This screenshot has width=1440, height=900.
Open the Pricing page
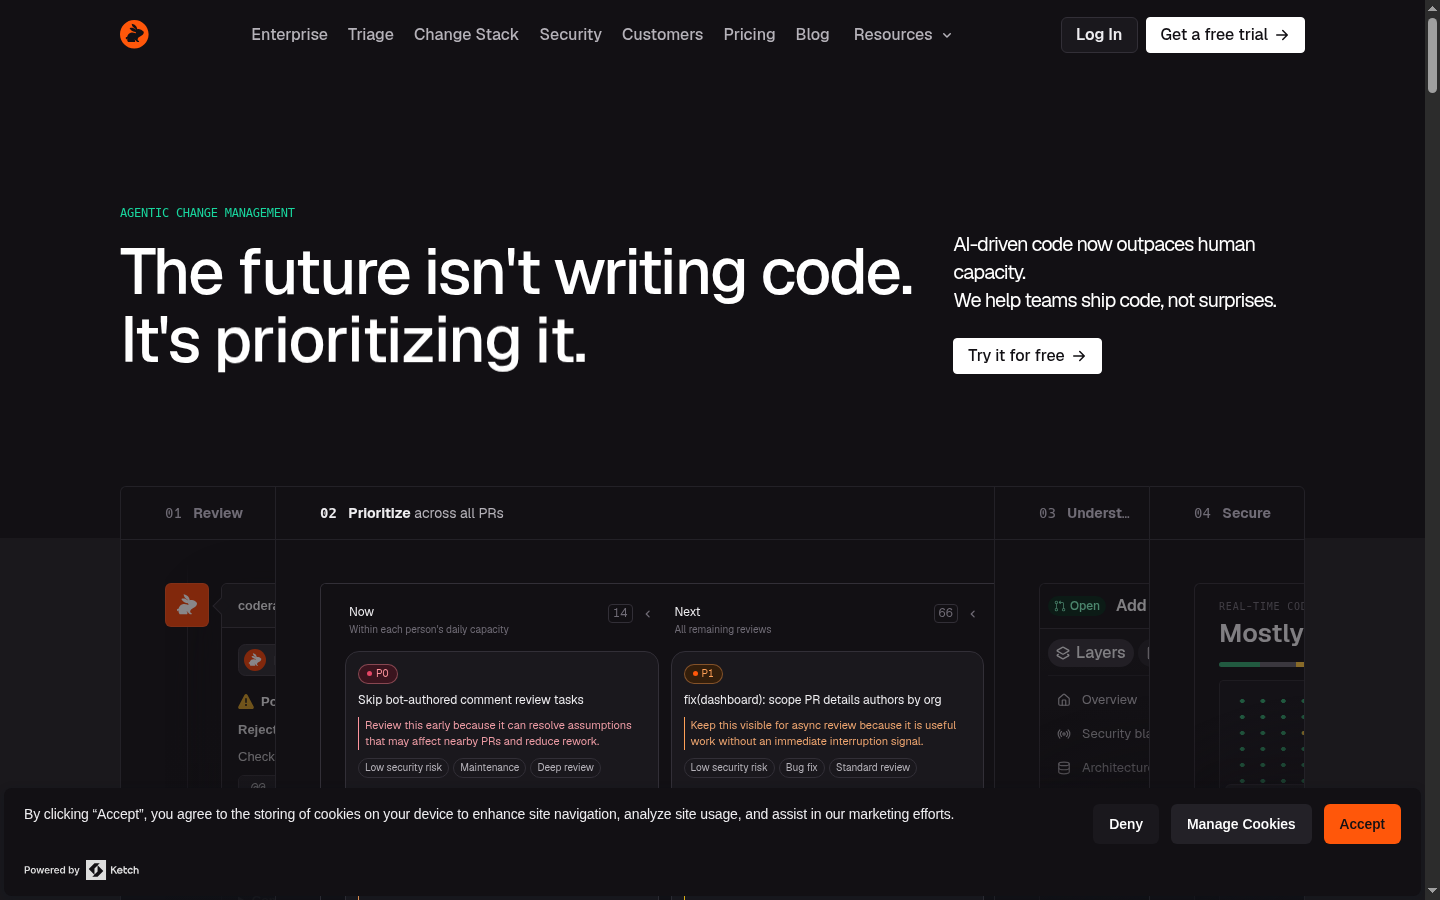750,35
